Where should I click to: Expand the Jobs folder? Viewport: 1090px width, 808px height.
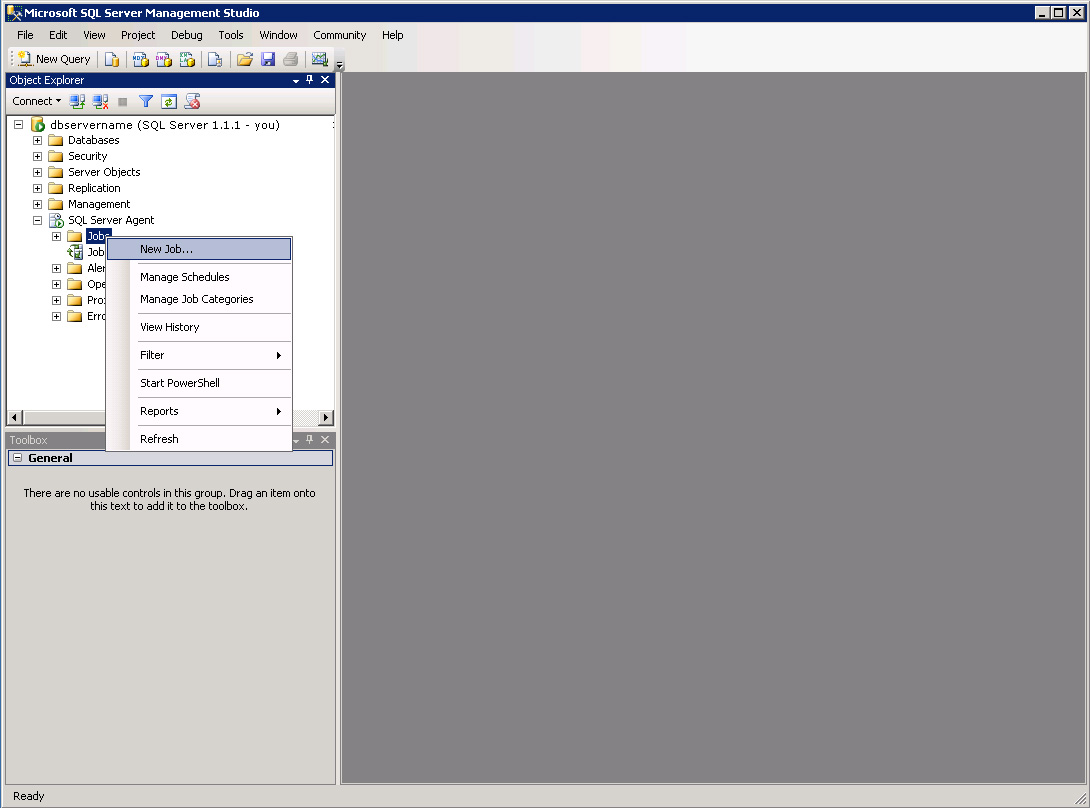click(x=56, y=236)
